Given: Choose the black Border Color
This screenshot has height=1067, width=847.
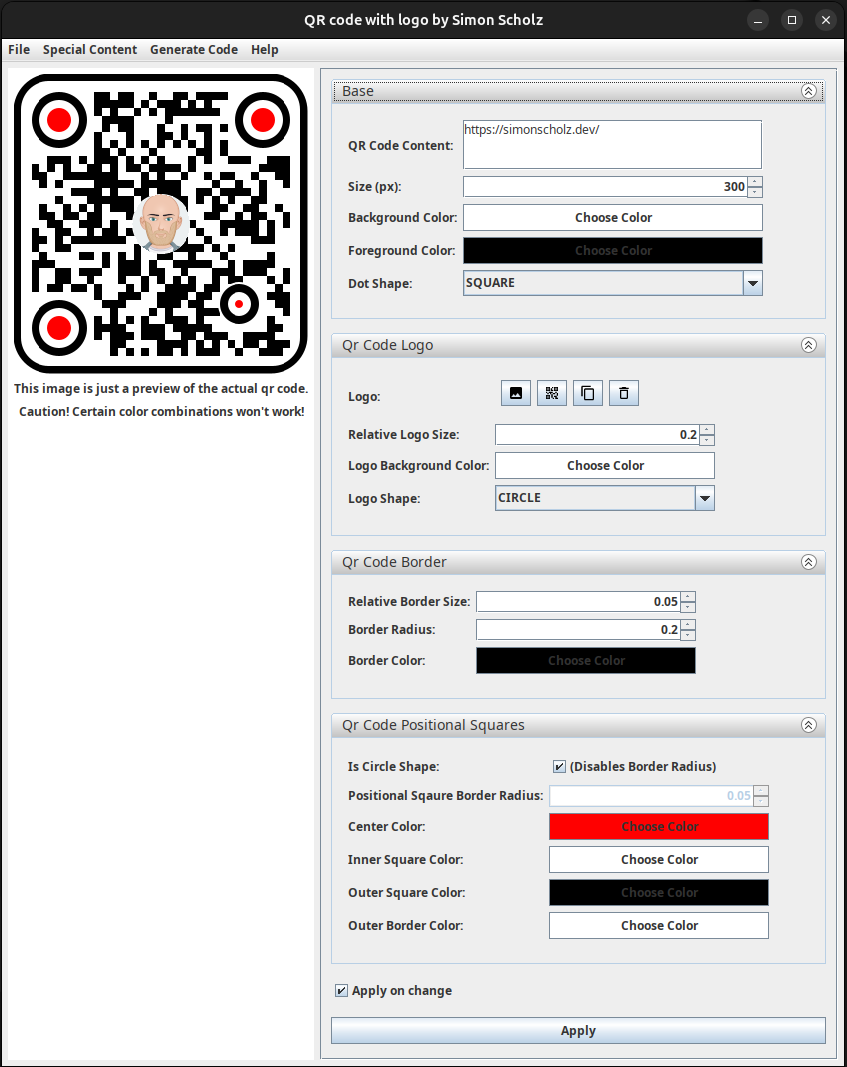Looking at the screenshot, I should (x=586, y=661).
